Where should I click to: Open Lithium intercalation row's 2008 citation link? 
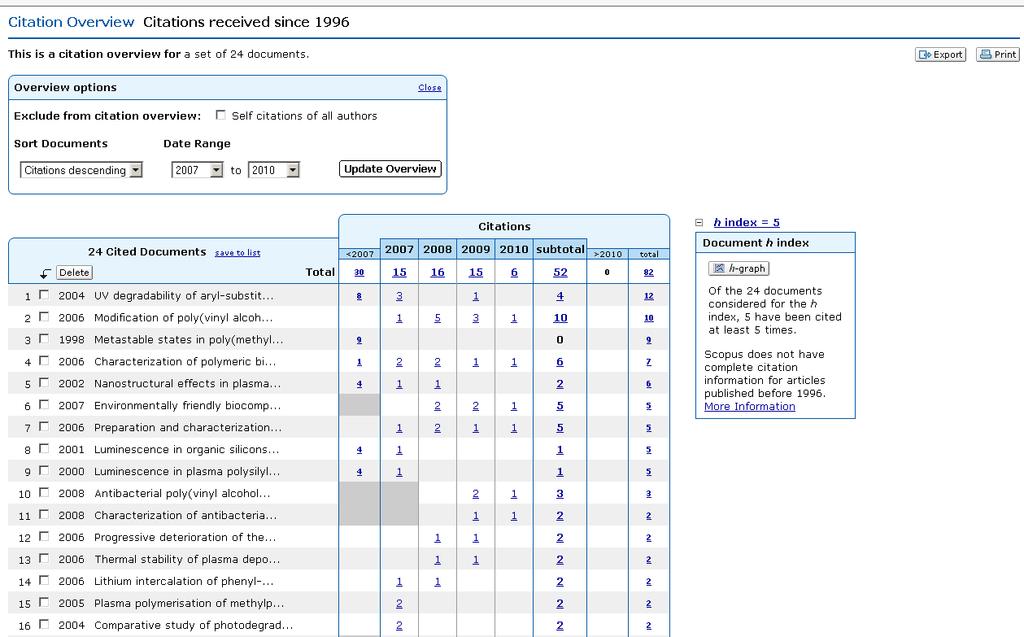[438, 581]
